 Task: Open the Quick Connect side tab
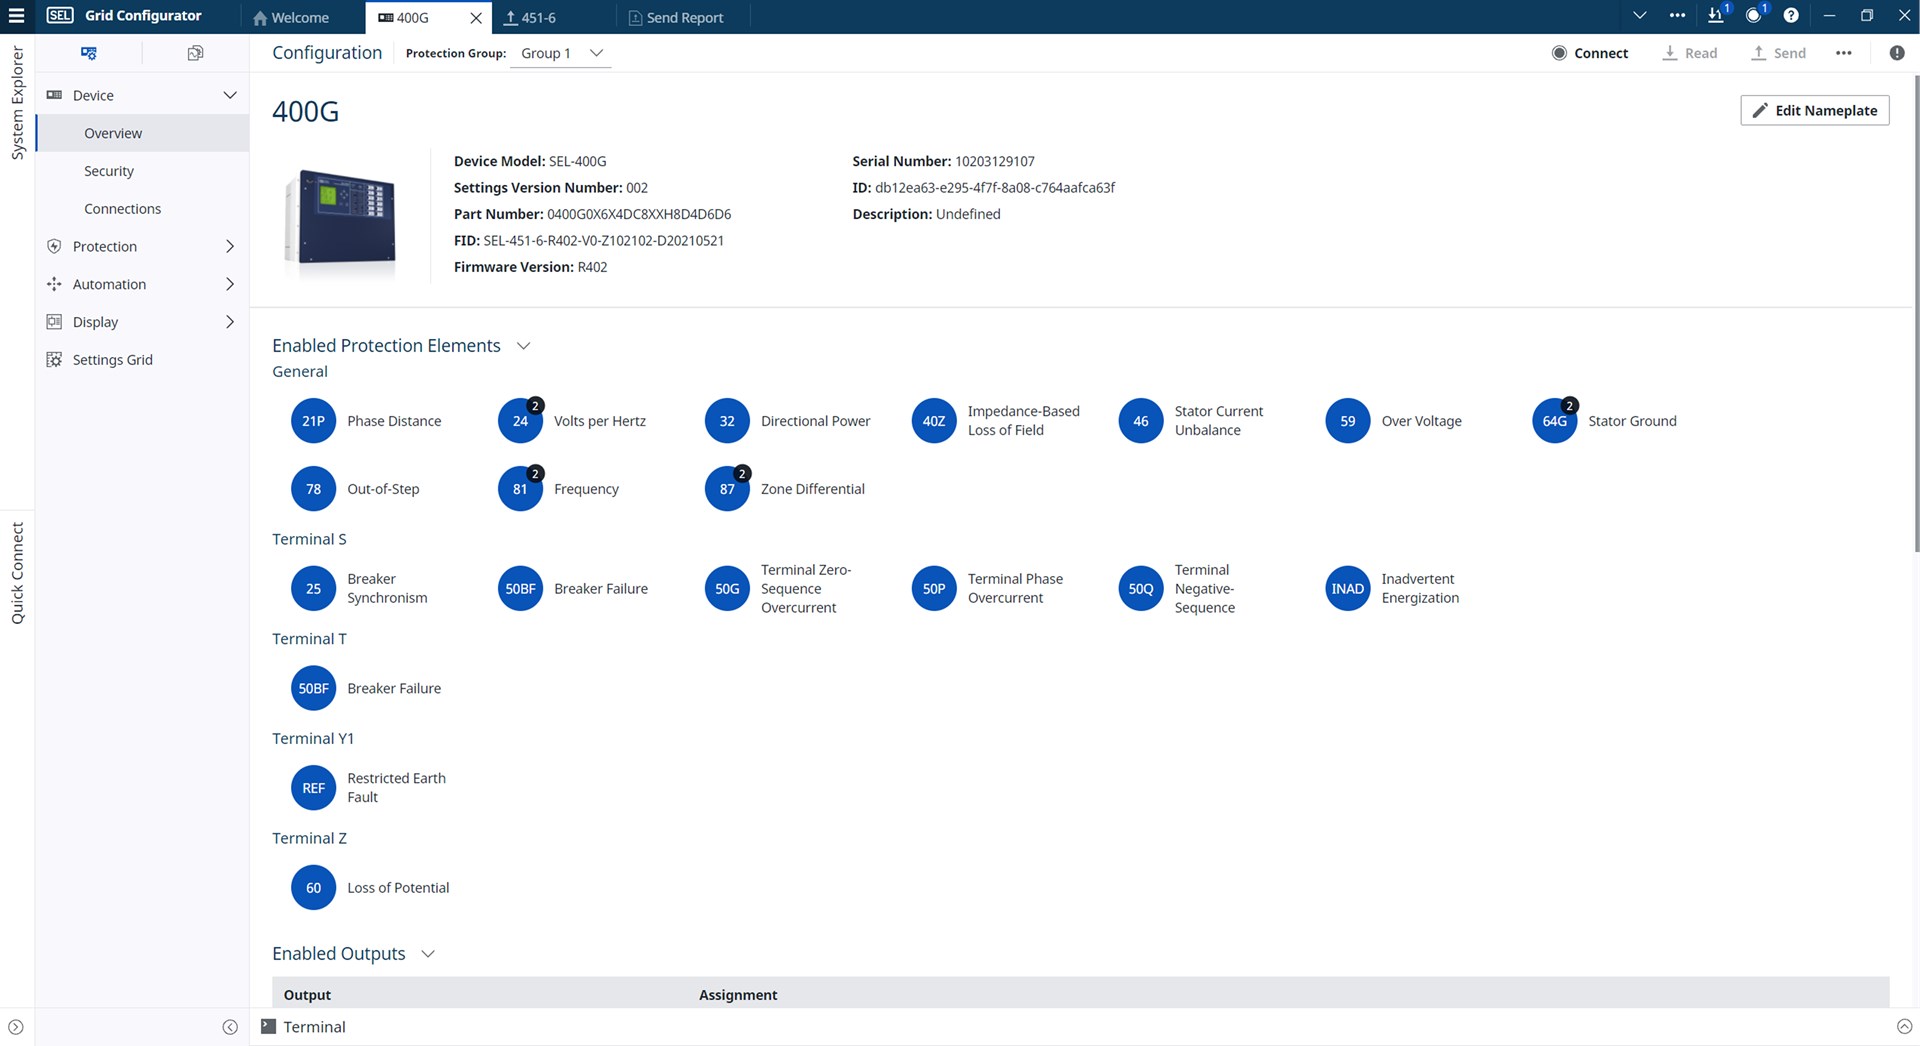(x=17, y=573)
